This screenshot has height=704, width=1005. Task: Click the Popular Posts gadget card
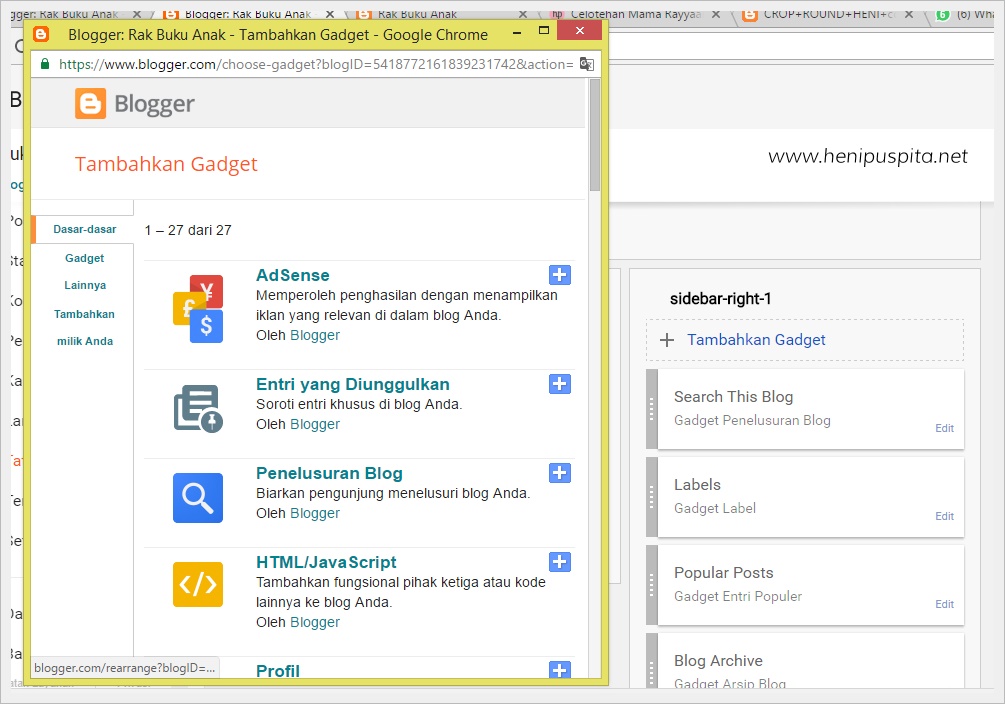pos(811,585)
